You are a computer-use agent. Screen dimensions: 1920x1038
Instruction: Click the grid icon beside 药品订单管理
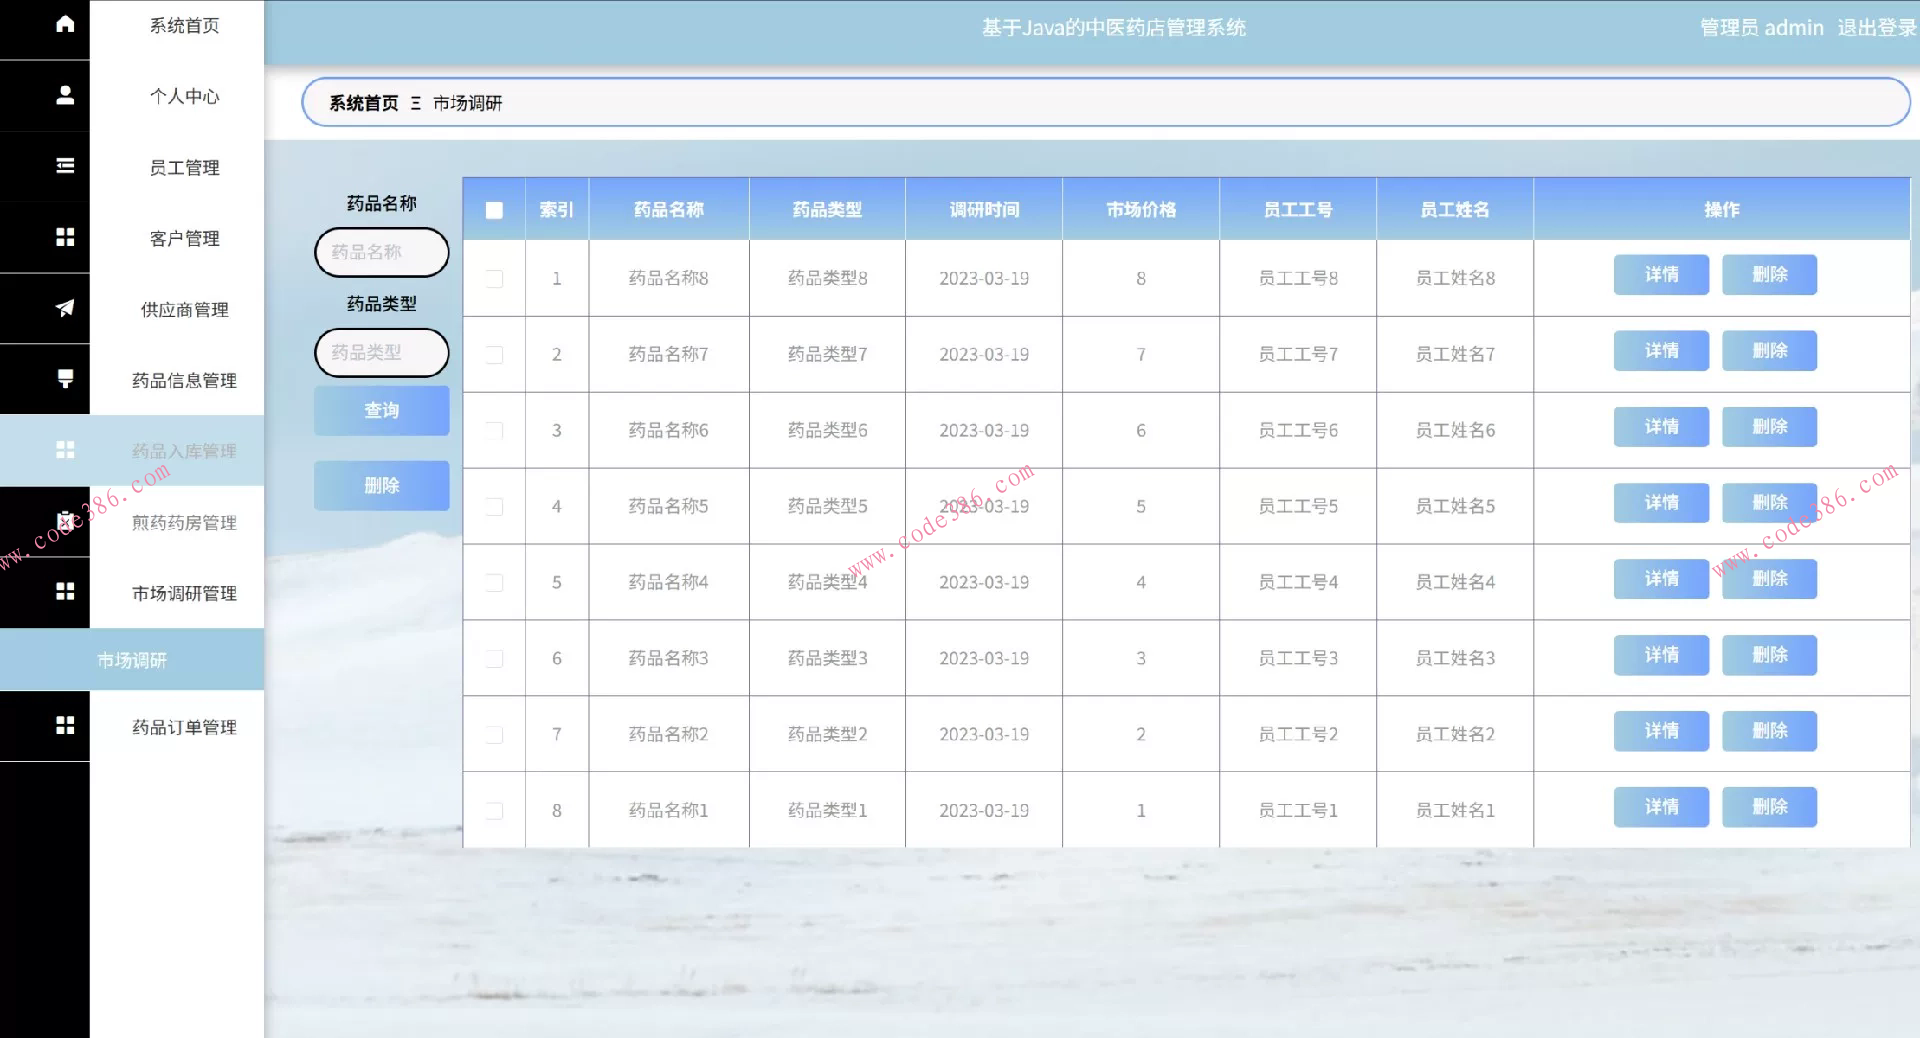click(65, 726)
